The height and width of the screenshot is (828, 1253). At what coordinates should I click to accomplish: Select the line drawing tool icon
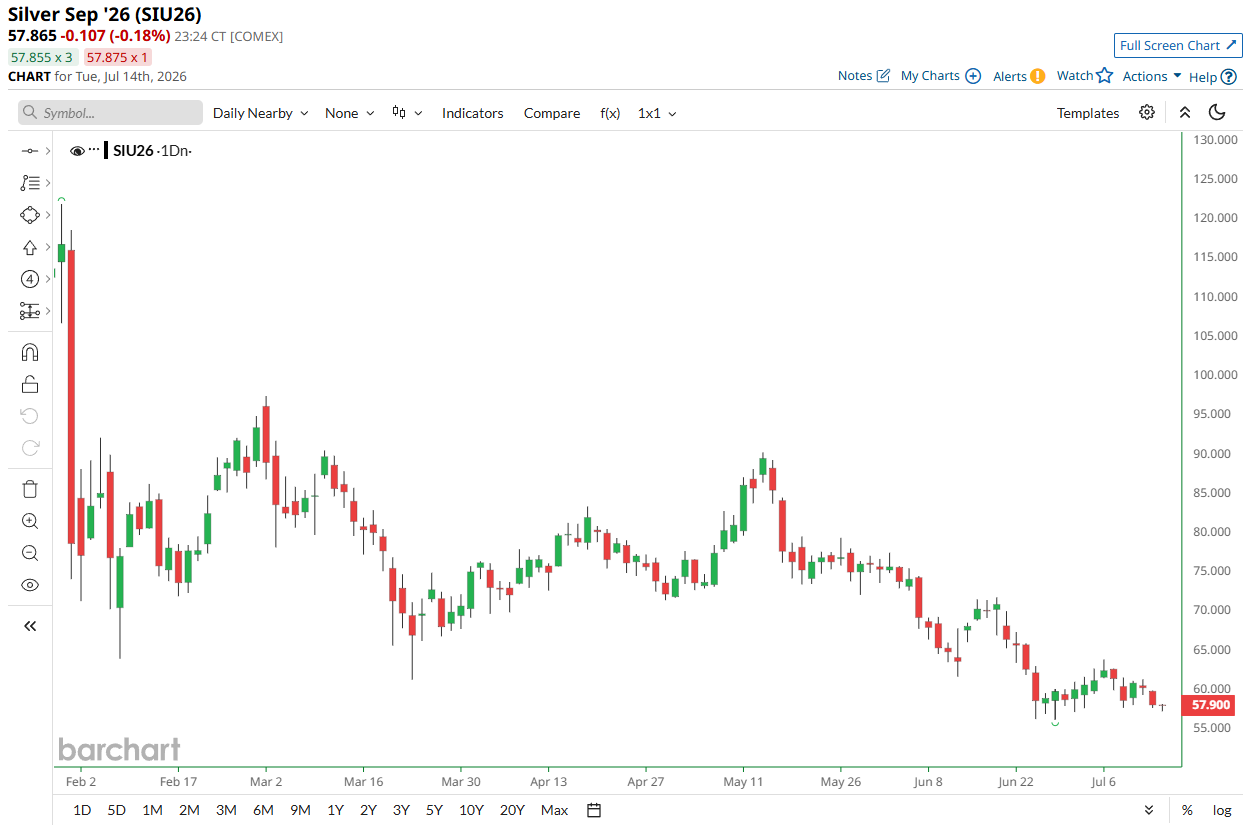point(30,151)
